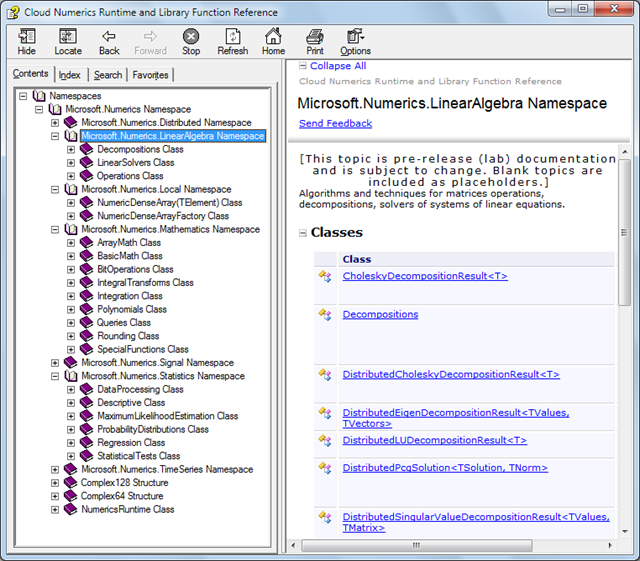This screenshot has width=640, height=561.
Task: Collapse the Microsoft.Numerics Namespace node
Action: 39,109
